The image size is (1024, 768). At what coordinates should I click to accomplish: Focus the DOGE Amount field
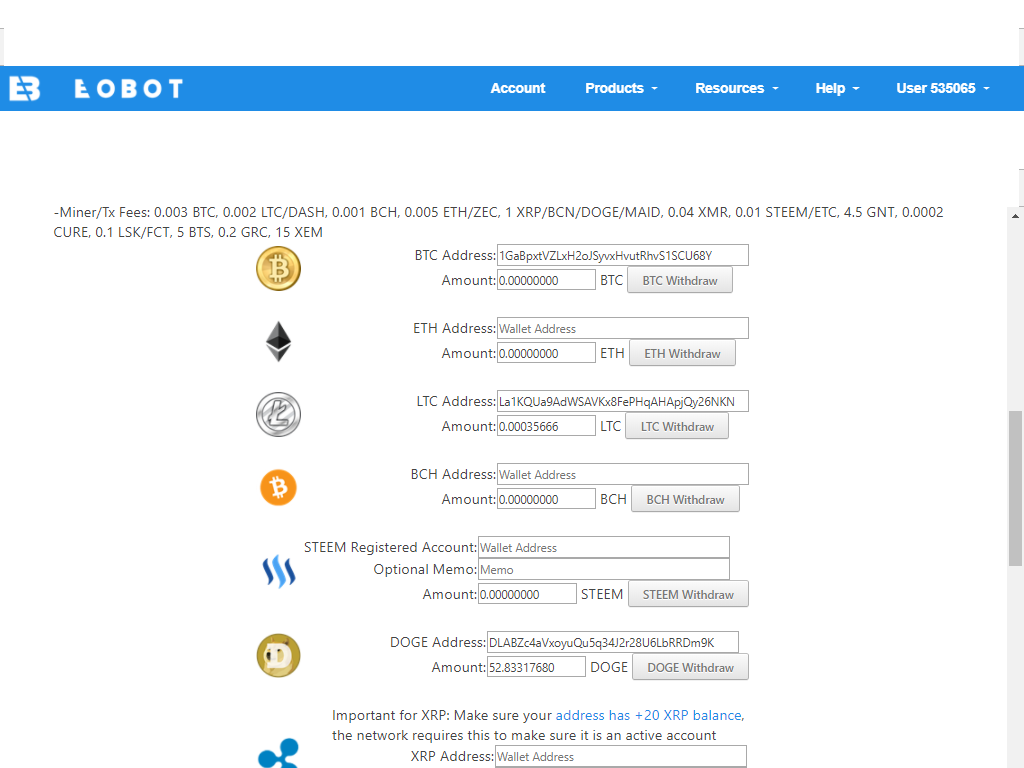coord(536,667)
